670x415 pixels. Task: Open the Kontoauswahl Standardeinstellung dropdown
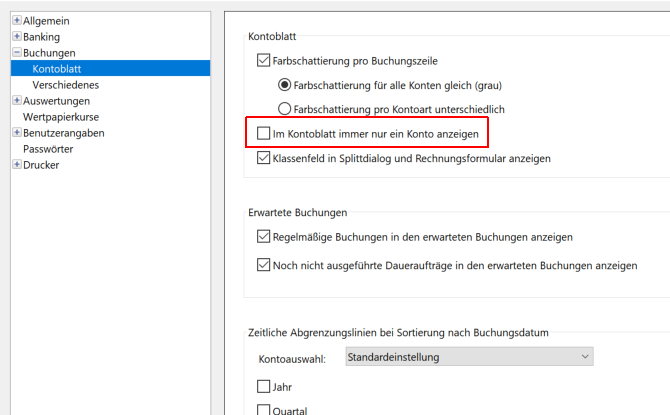pos(469,356)
